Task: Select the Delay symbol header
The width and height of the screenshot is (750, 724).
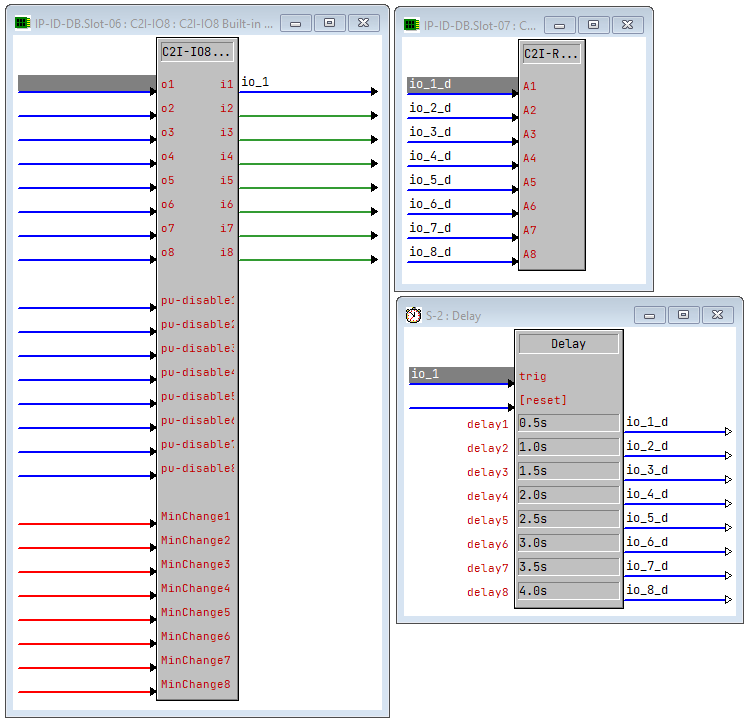Action: coord(568,344)
